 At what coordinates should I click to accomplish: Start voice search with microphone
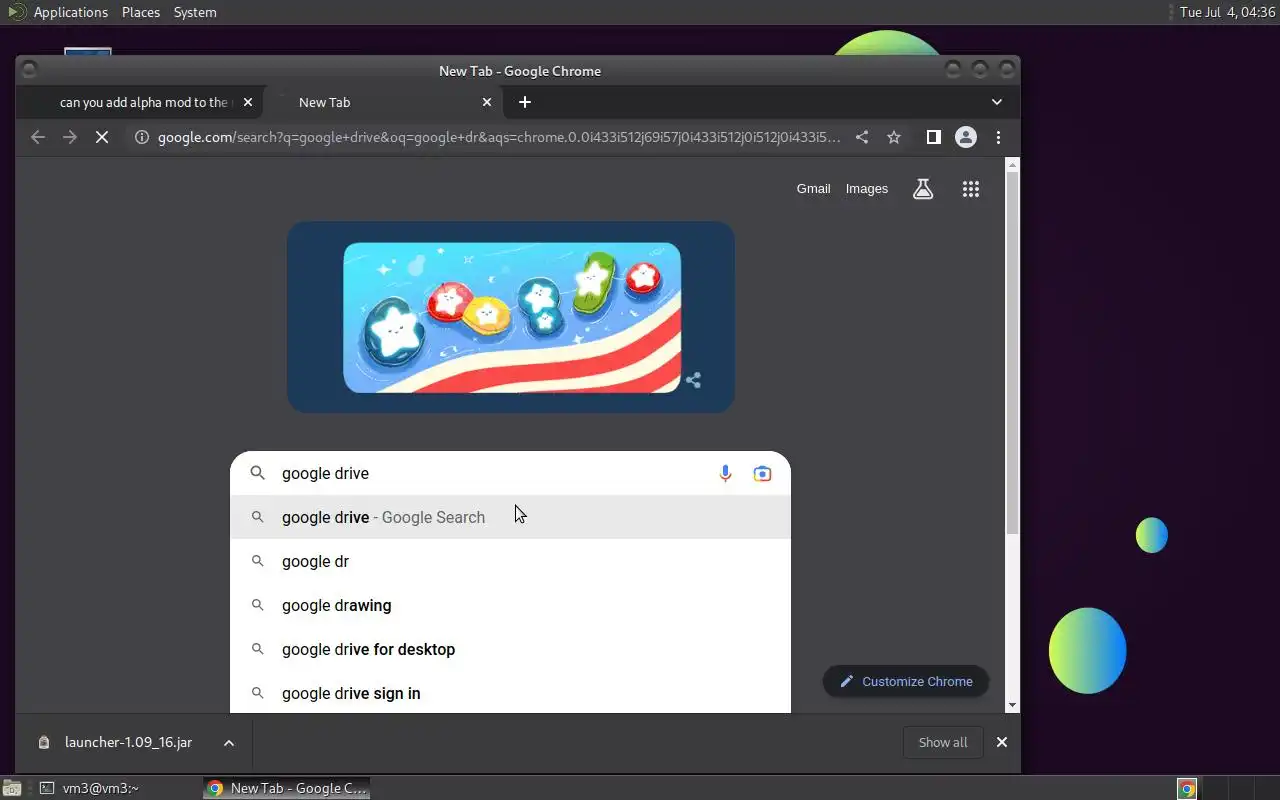[726, 474]
